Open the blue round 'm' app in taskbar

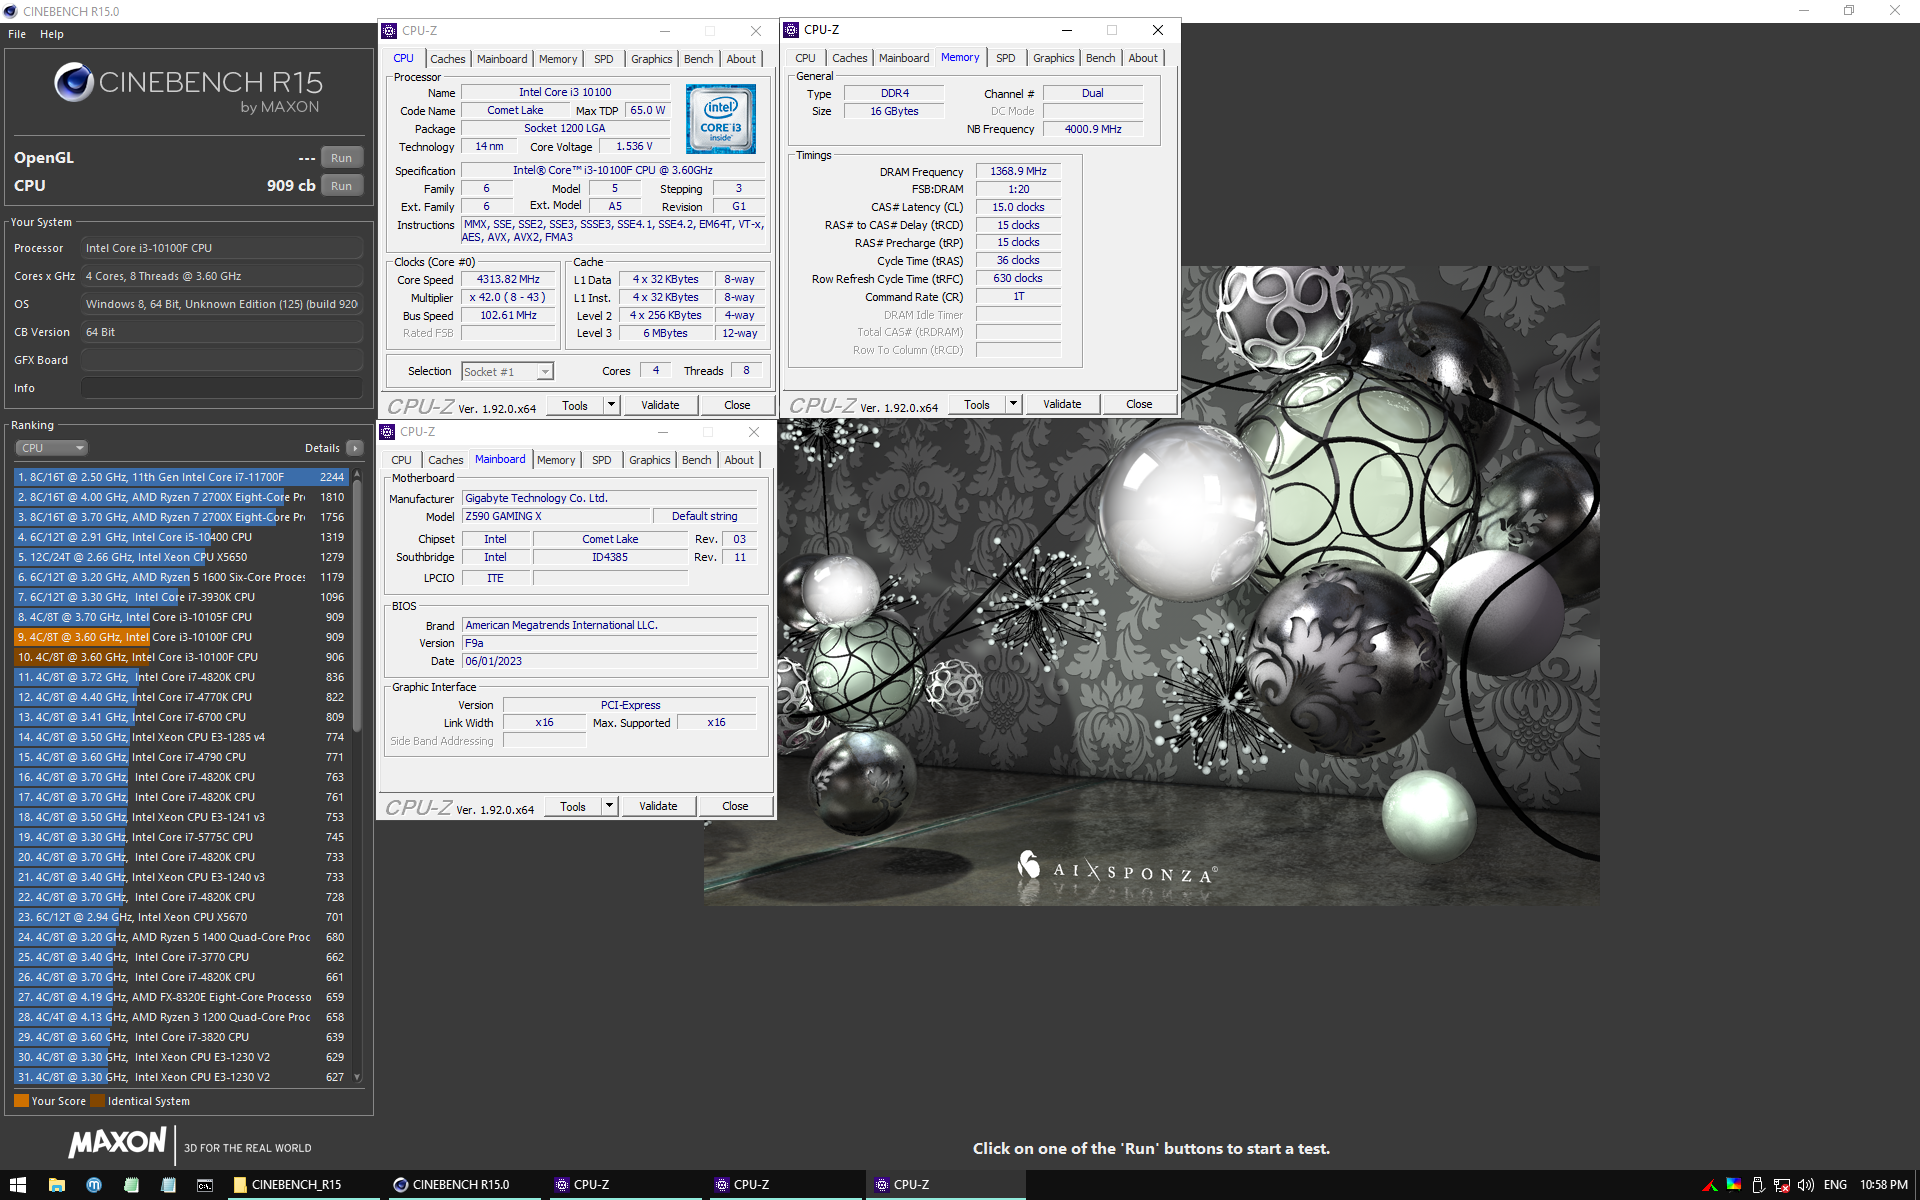(x=94, y=1184)
